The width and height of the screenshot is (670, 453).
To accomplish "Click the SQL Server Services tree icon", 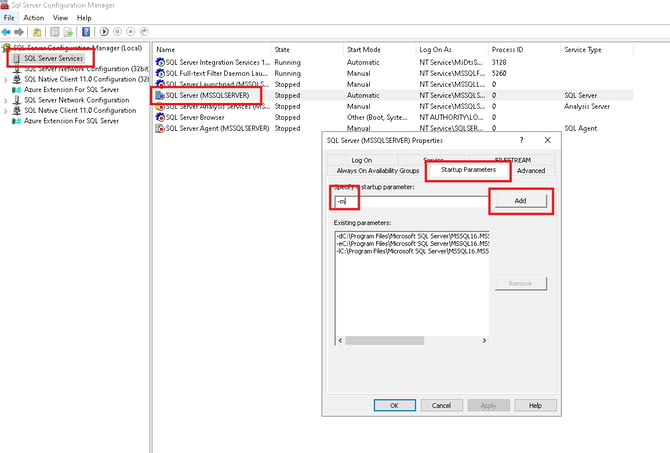I will pos(16,58).
